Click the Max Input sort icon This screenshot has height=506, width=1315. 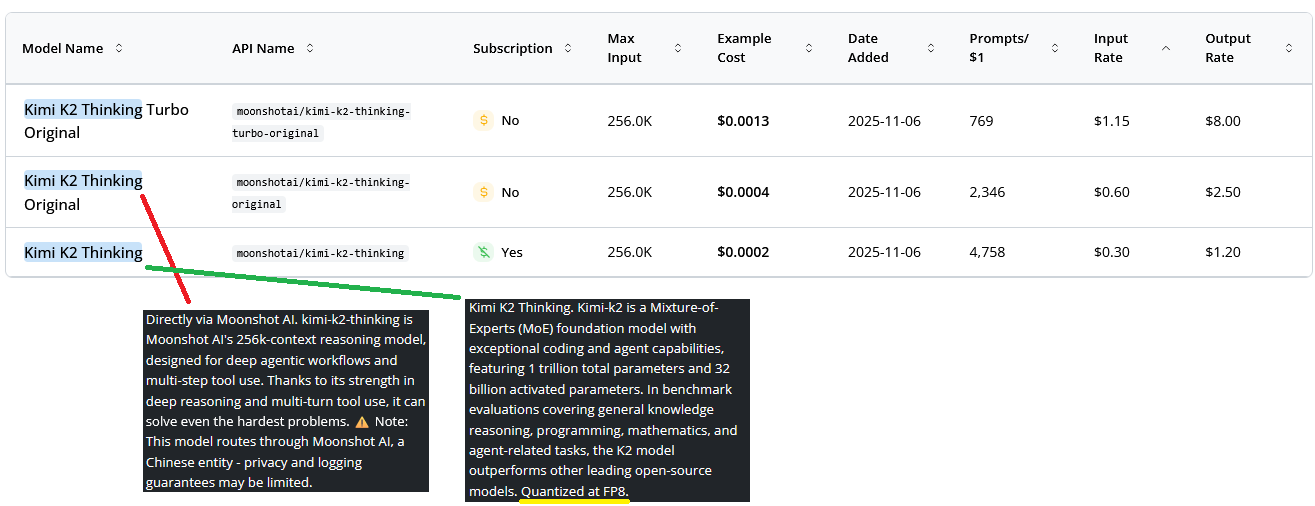[678, 48]
